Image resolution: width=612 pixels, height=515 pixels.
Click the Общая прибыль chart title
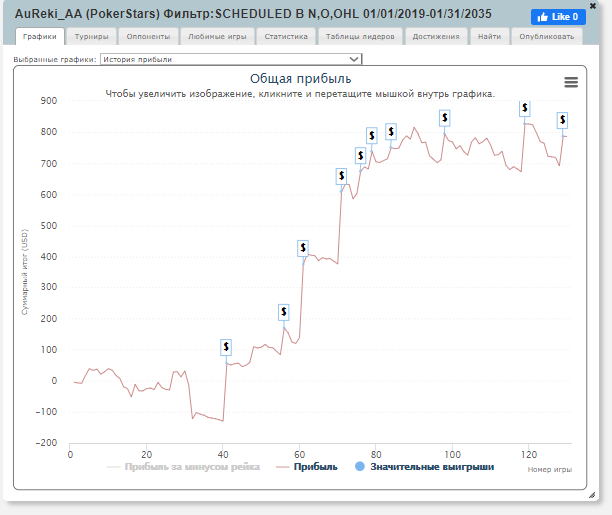[x=301, y=78]
